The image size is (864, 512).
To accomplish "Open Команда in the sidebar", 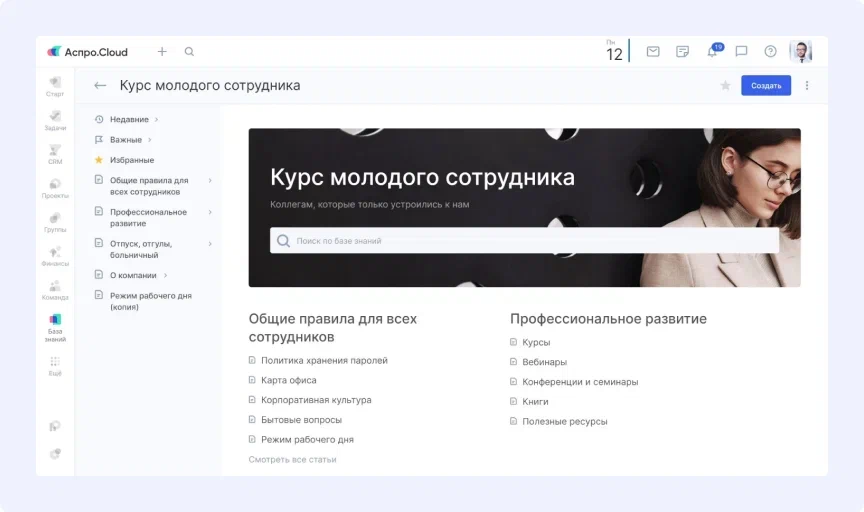I will (55, 290).
